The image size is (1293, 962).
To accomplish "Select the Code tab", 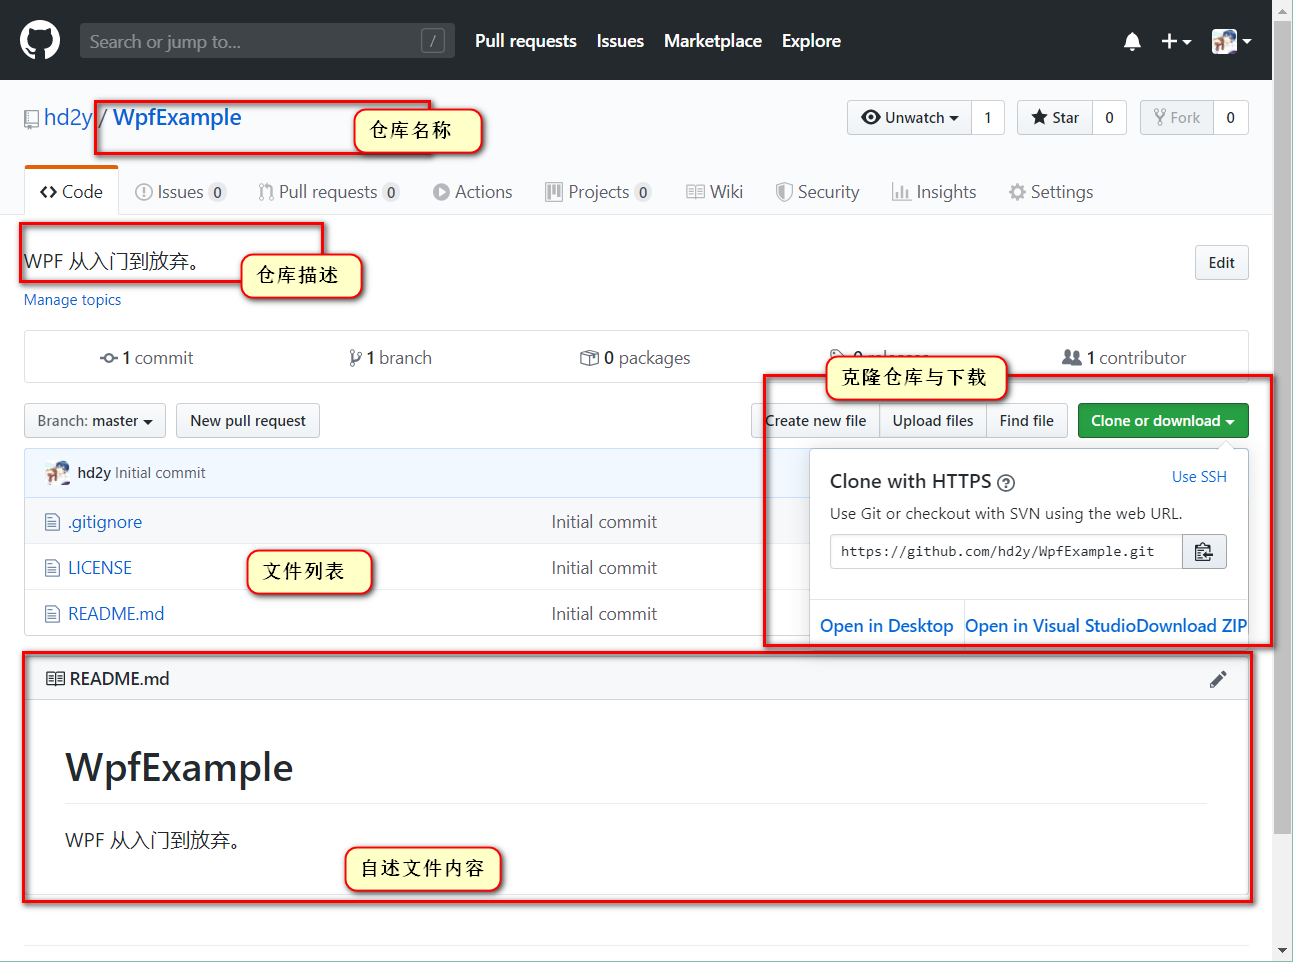I will tap(71, 191).
